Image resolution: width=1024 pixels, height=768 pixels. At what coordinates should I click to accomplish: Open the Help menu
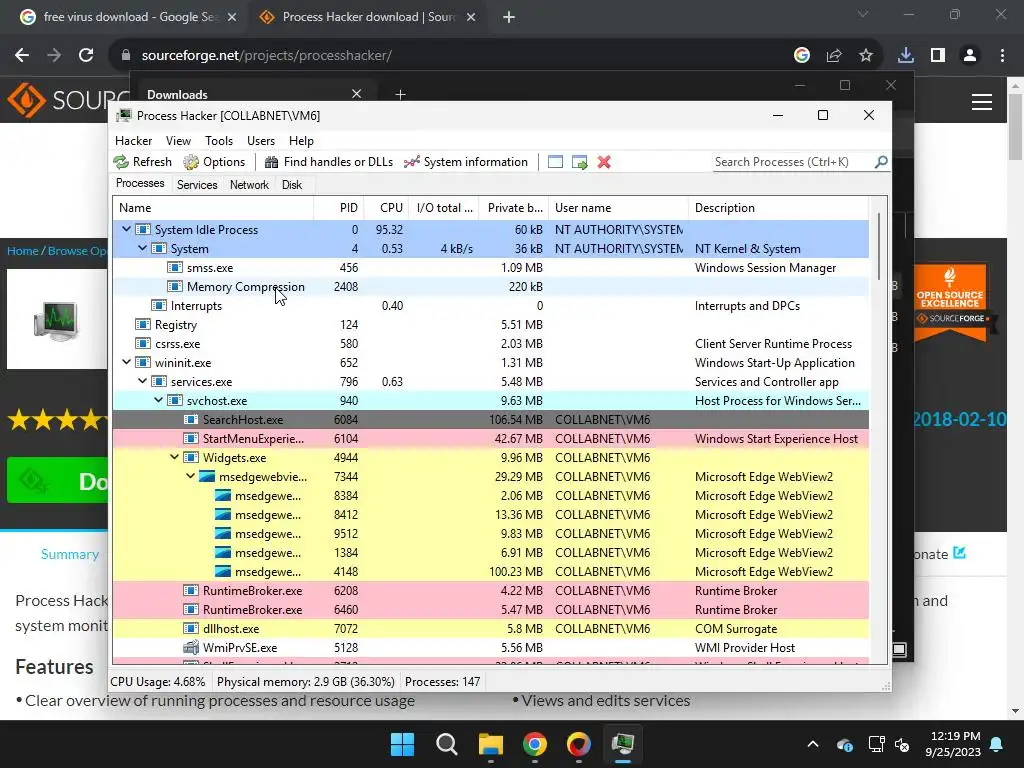tap(301, 141)
